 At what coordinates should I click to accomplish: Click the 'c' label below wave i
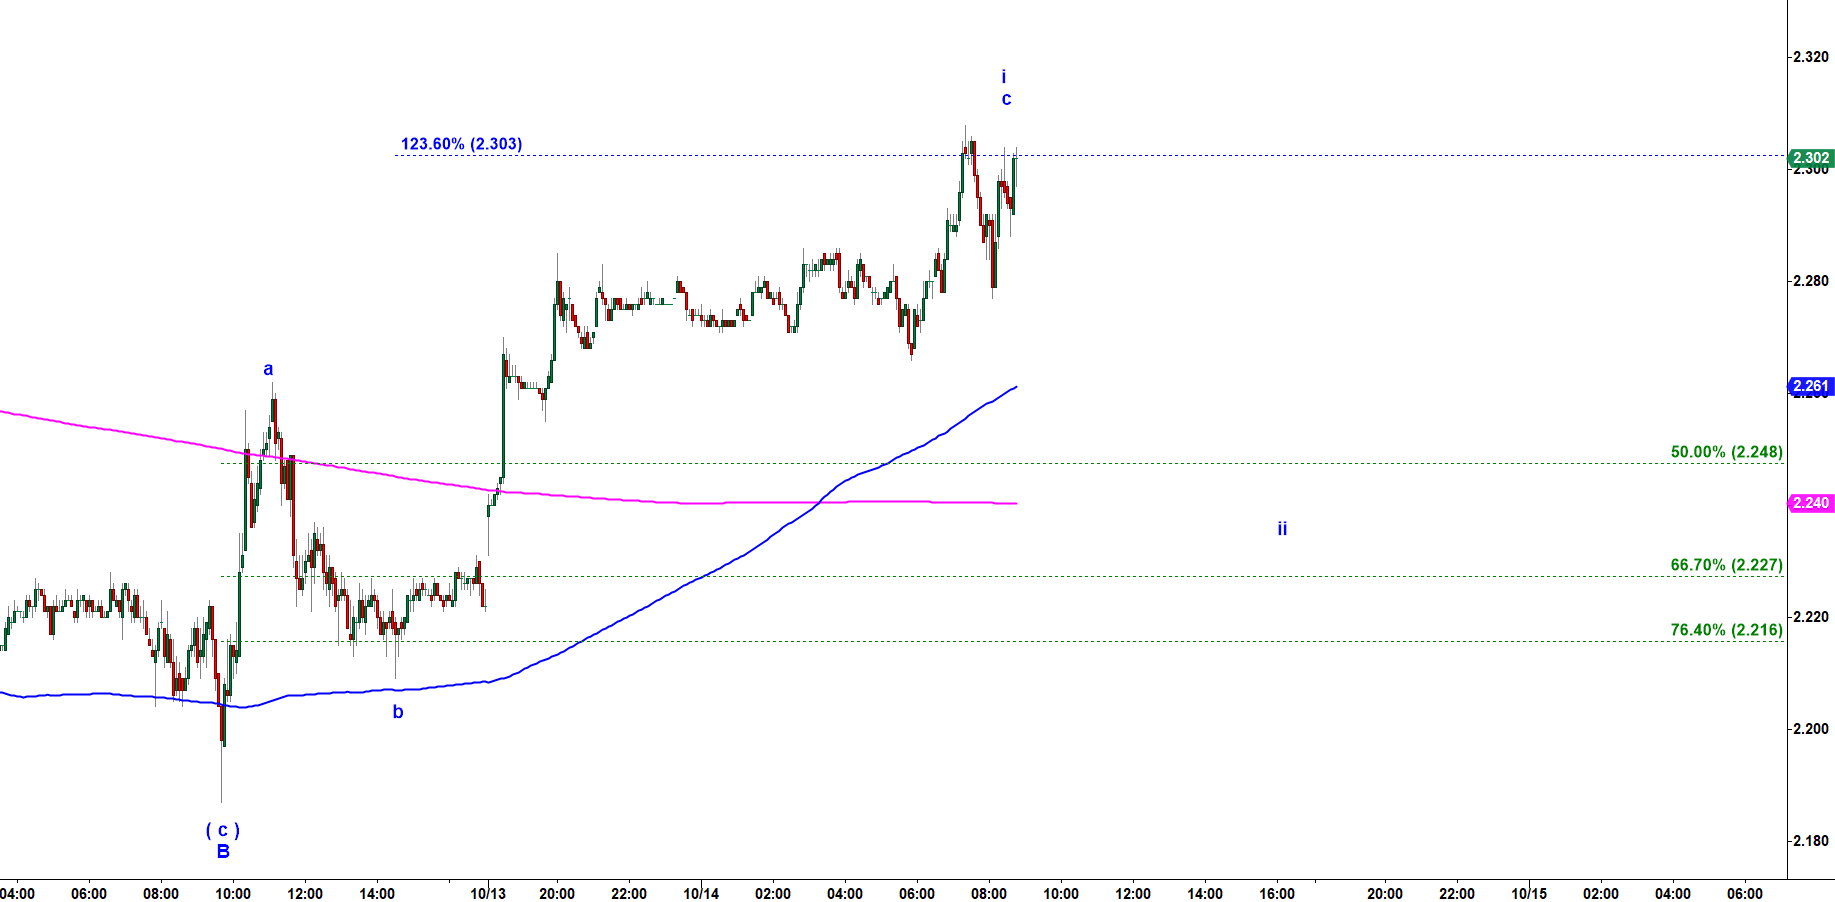point(1006,99)
